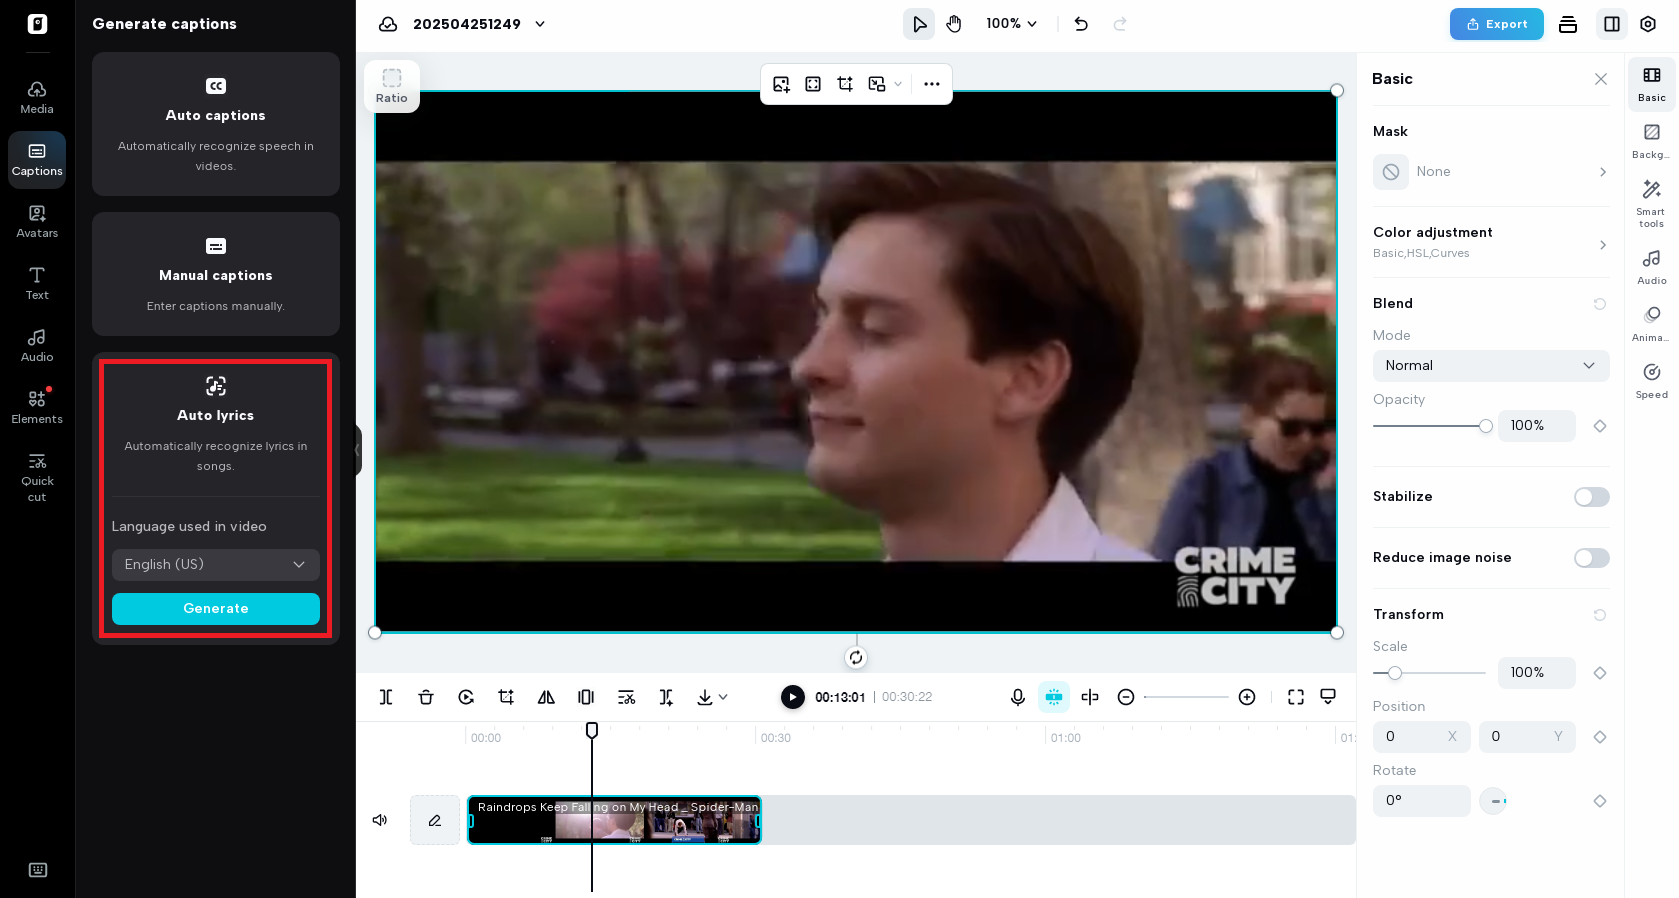
Task: Open the layers stack icon
Action: click(x=1568, y=24)
